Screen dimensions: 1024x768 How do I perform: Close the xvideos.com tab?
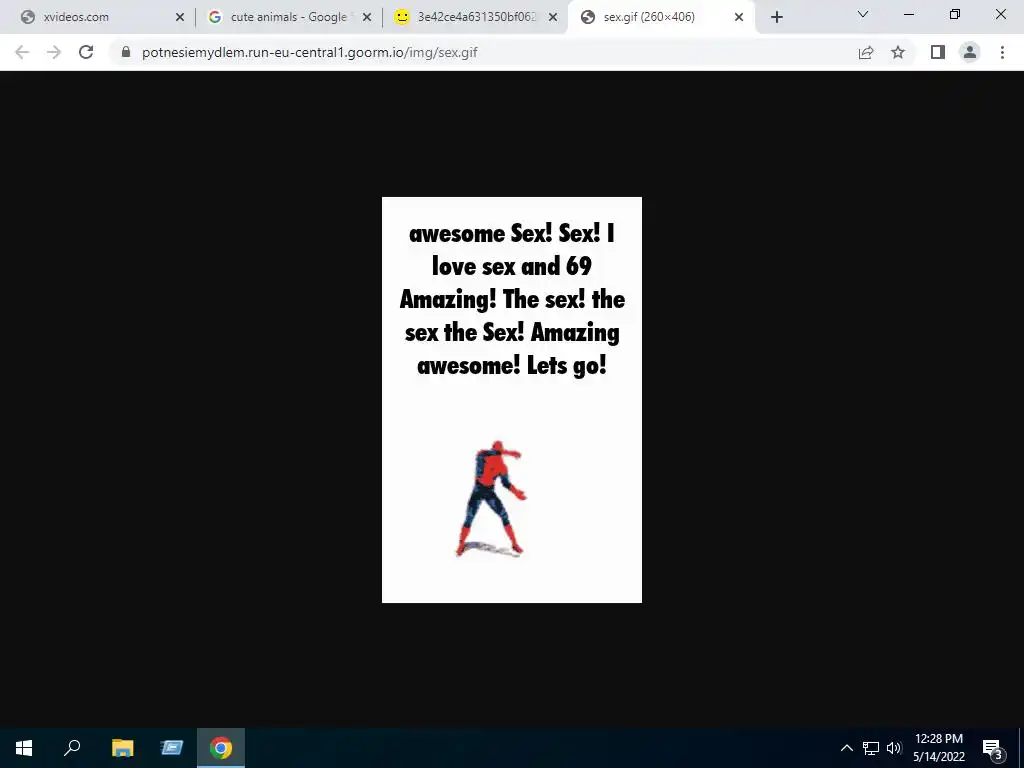pos(180,17)
